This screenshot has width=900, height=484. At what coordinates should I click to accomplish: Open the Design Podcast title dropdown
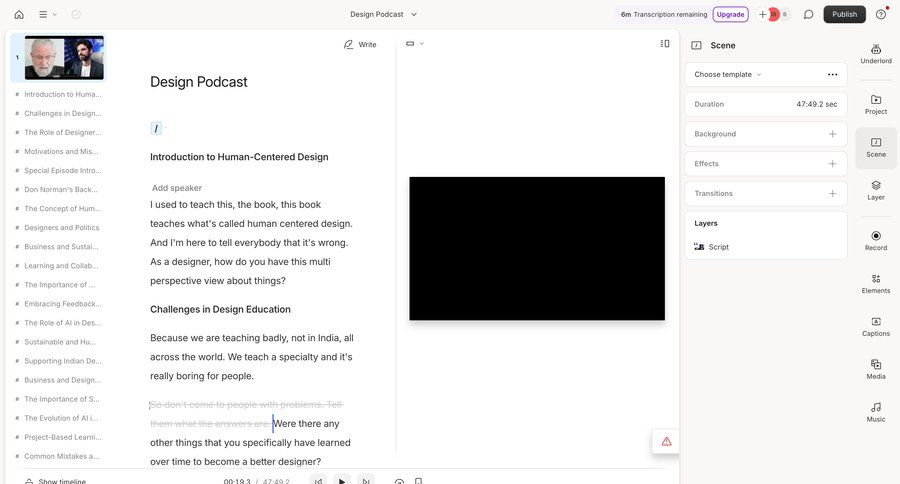coord(384,14)
